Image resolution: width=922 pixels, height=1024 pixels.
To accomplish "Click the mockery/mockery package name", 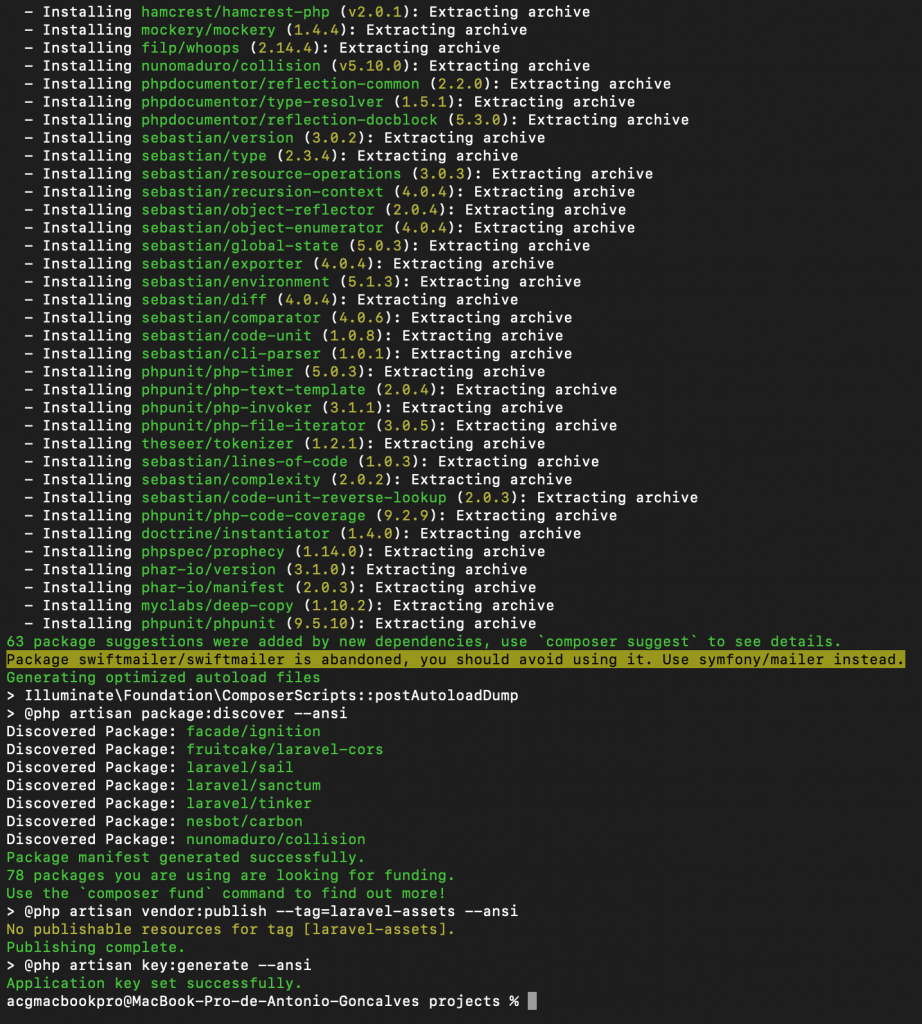I will (x=208, y=30).
